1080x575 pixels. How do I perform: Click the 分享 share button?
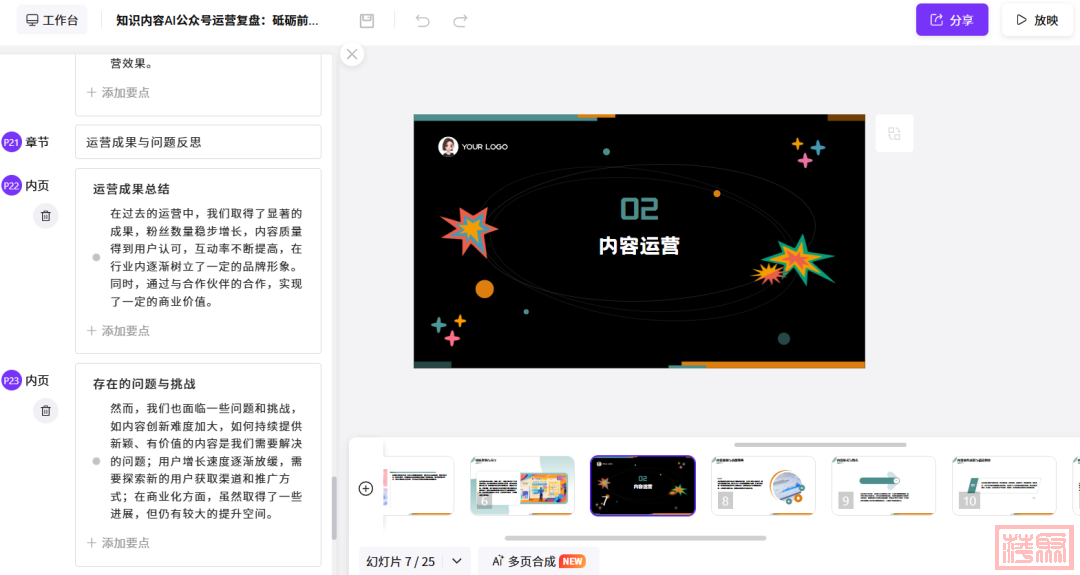pyautogui.click(x=951, y=20)
